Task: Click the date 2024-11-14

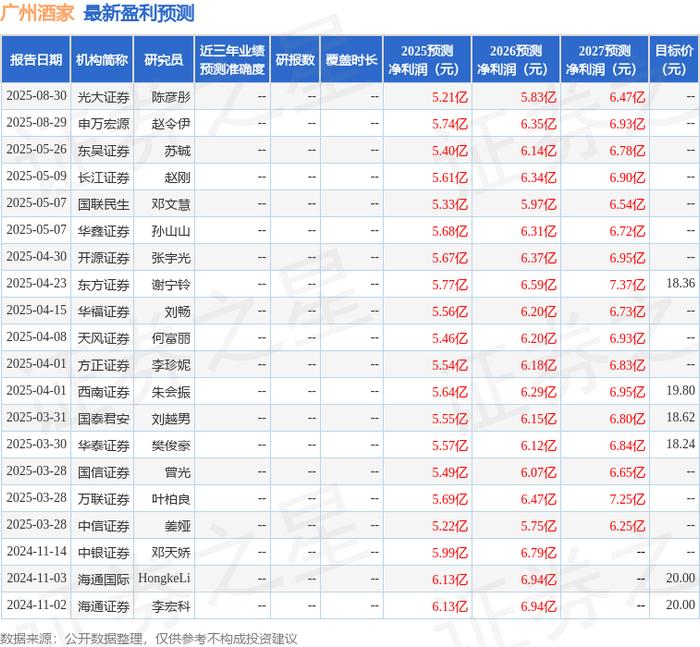Action: (x=37, y=551)
